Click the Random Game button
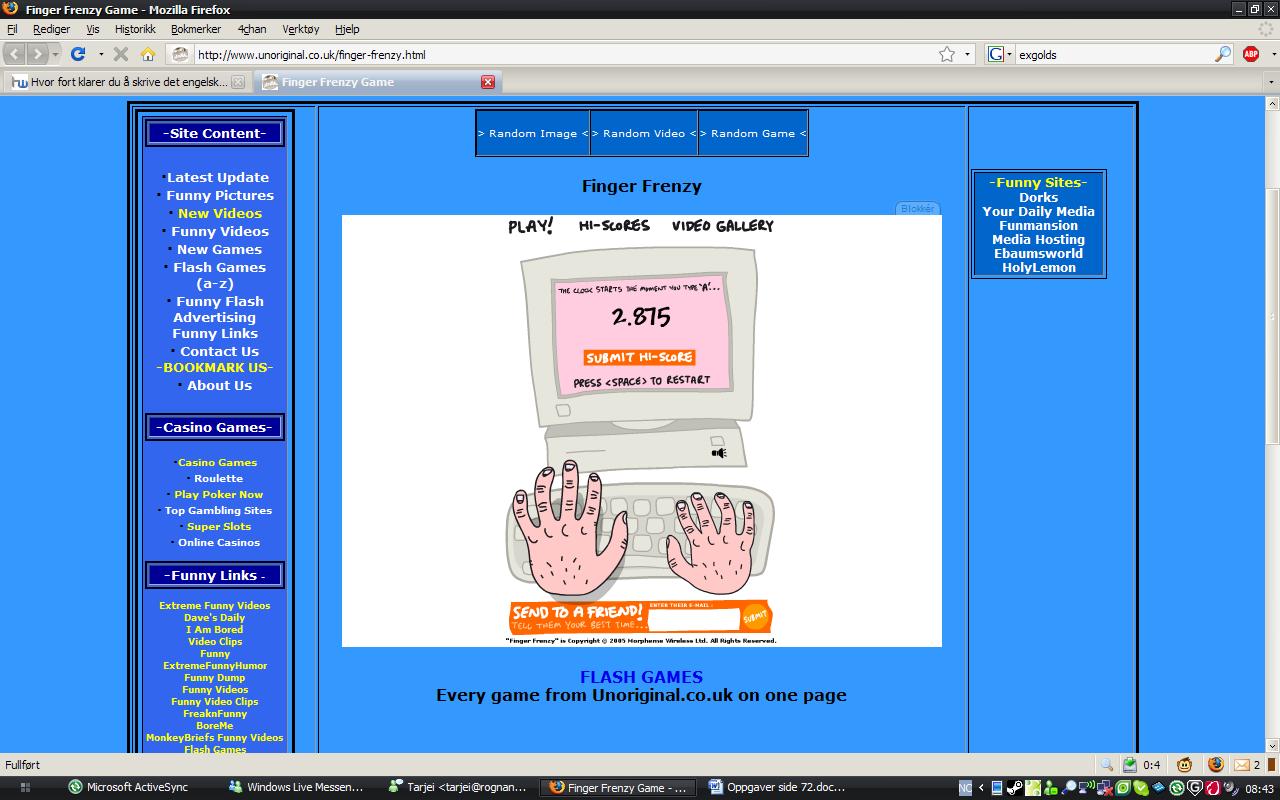1280x800 pixels. pos(753,133)
